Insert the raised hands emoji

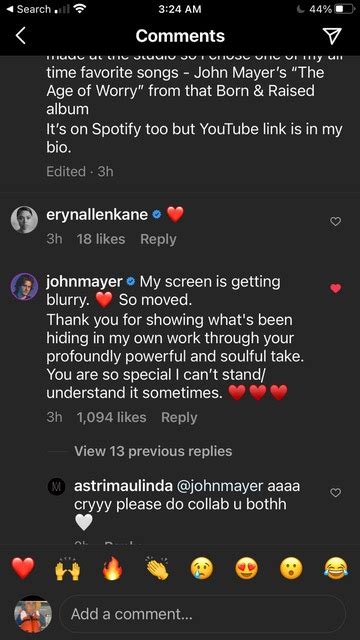tap(67, 568)
